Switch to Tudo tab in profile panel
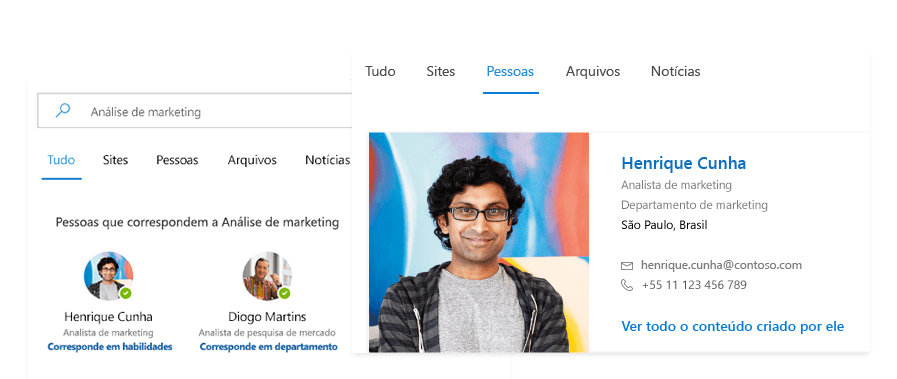 point(380,71)
